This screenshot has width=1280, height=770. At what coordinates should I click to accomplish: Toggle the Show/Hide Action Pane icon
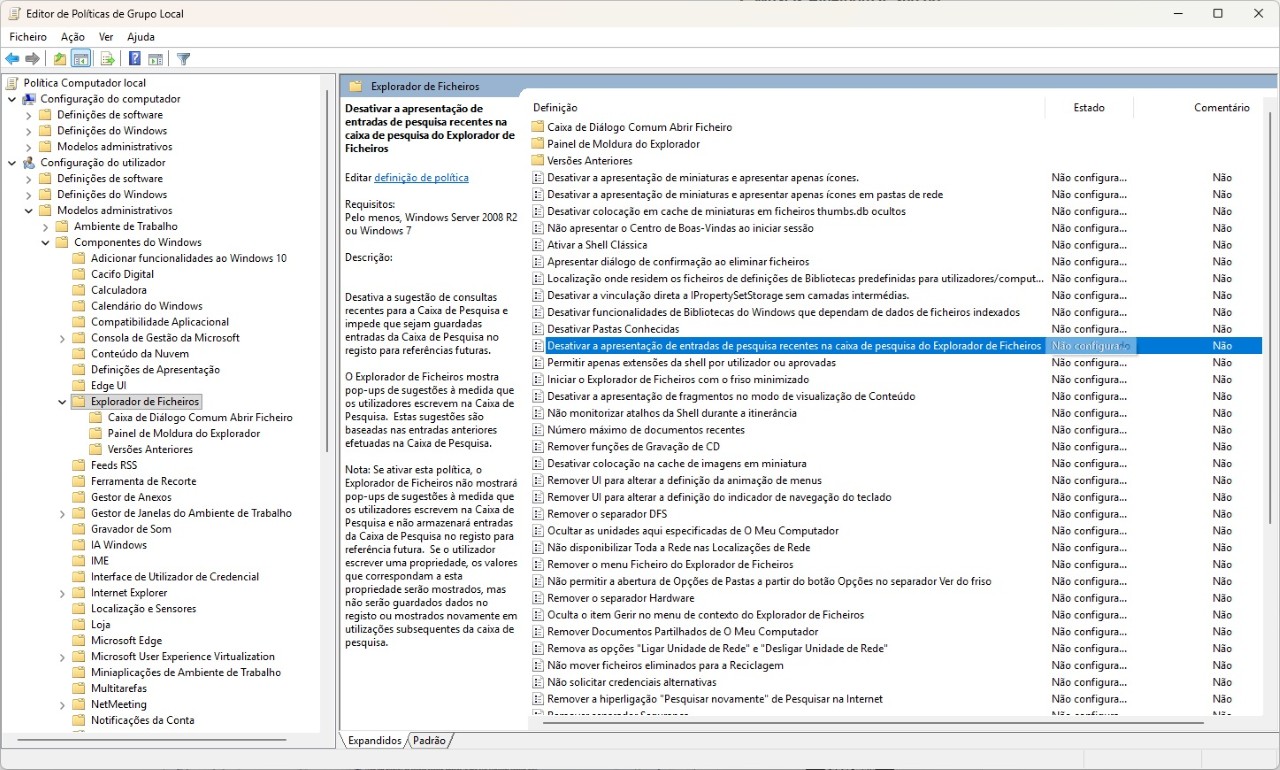pyautogui.click(x=155, y=59)
